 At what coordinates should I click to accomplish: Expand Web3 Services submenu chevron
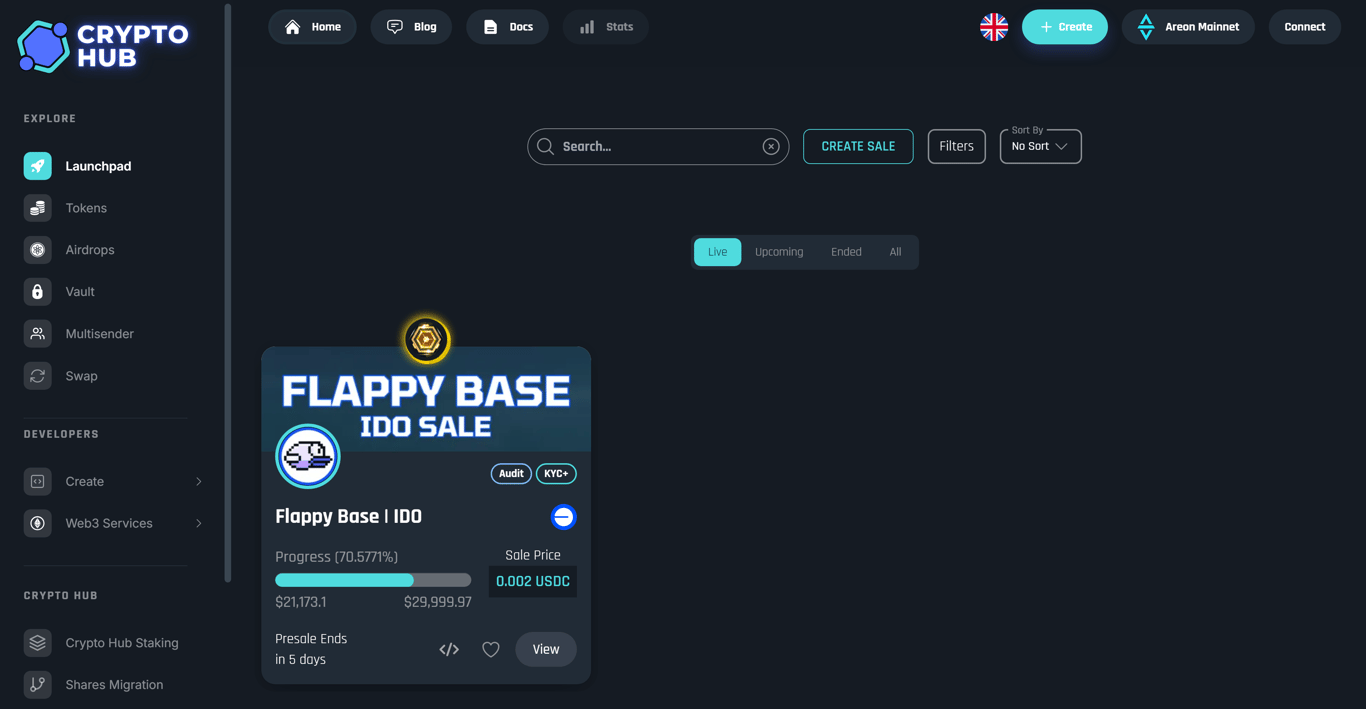[x=199, y=524]
